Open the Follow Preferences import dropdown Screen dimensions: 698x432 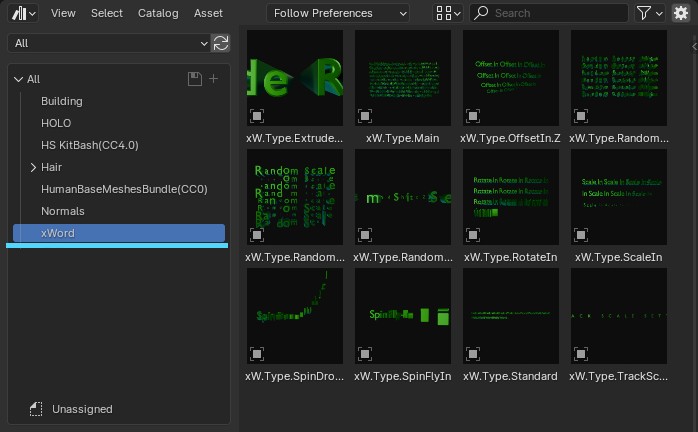338,13
